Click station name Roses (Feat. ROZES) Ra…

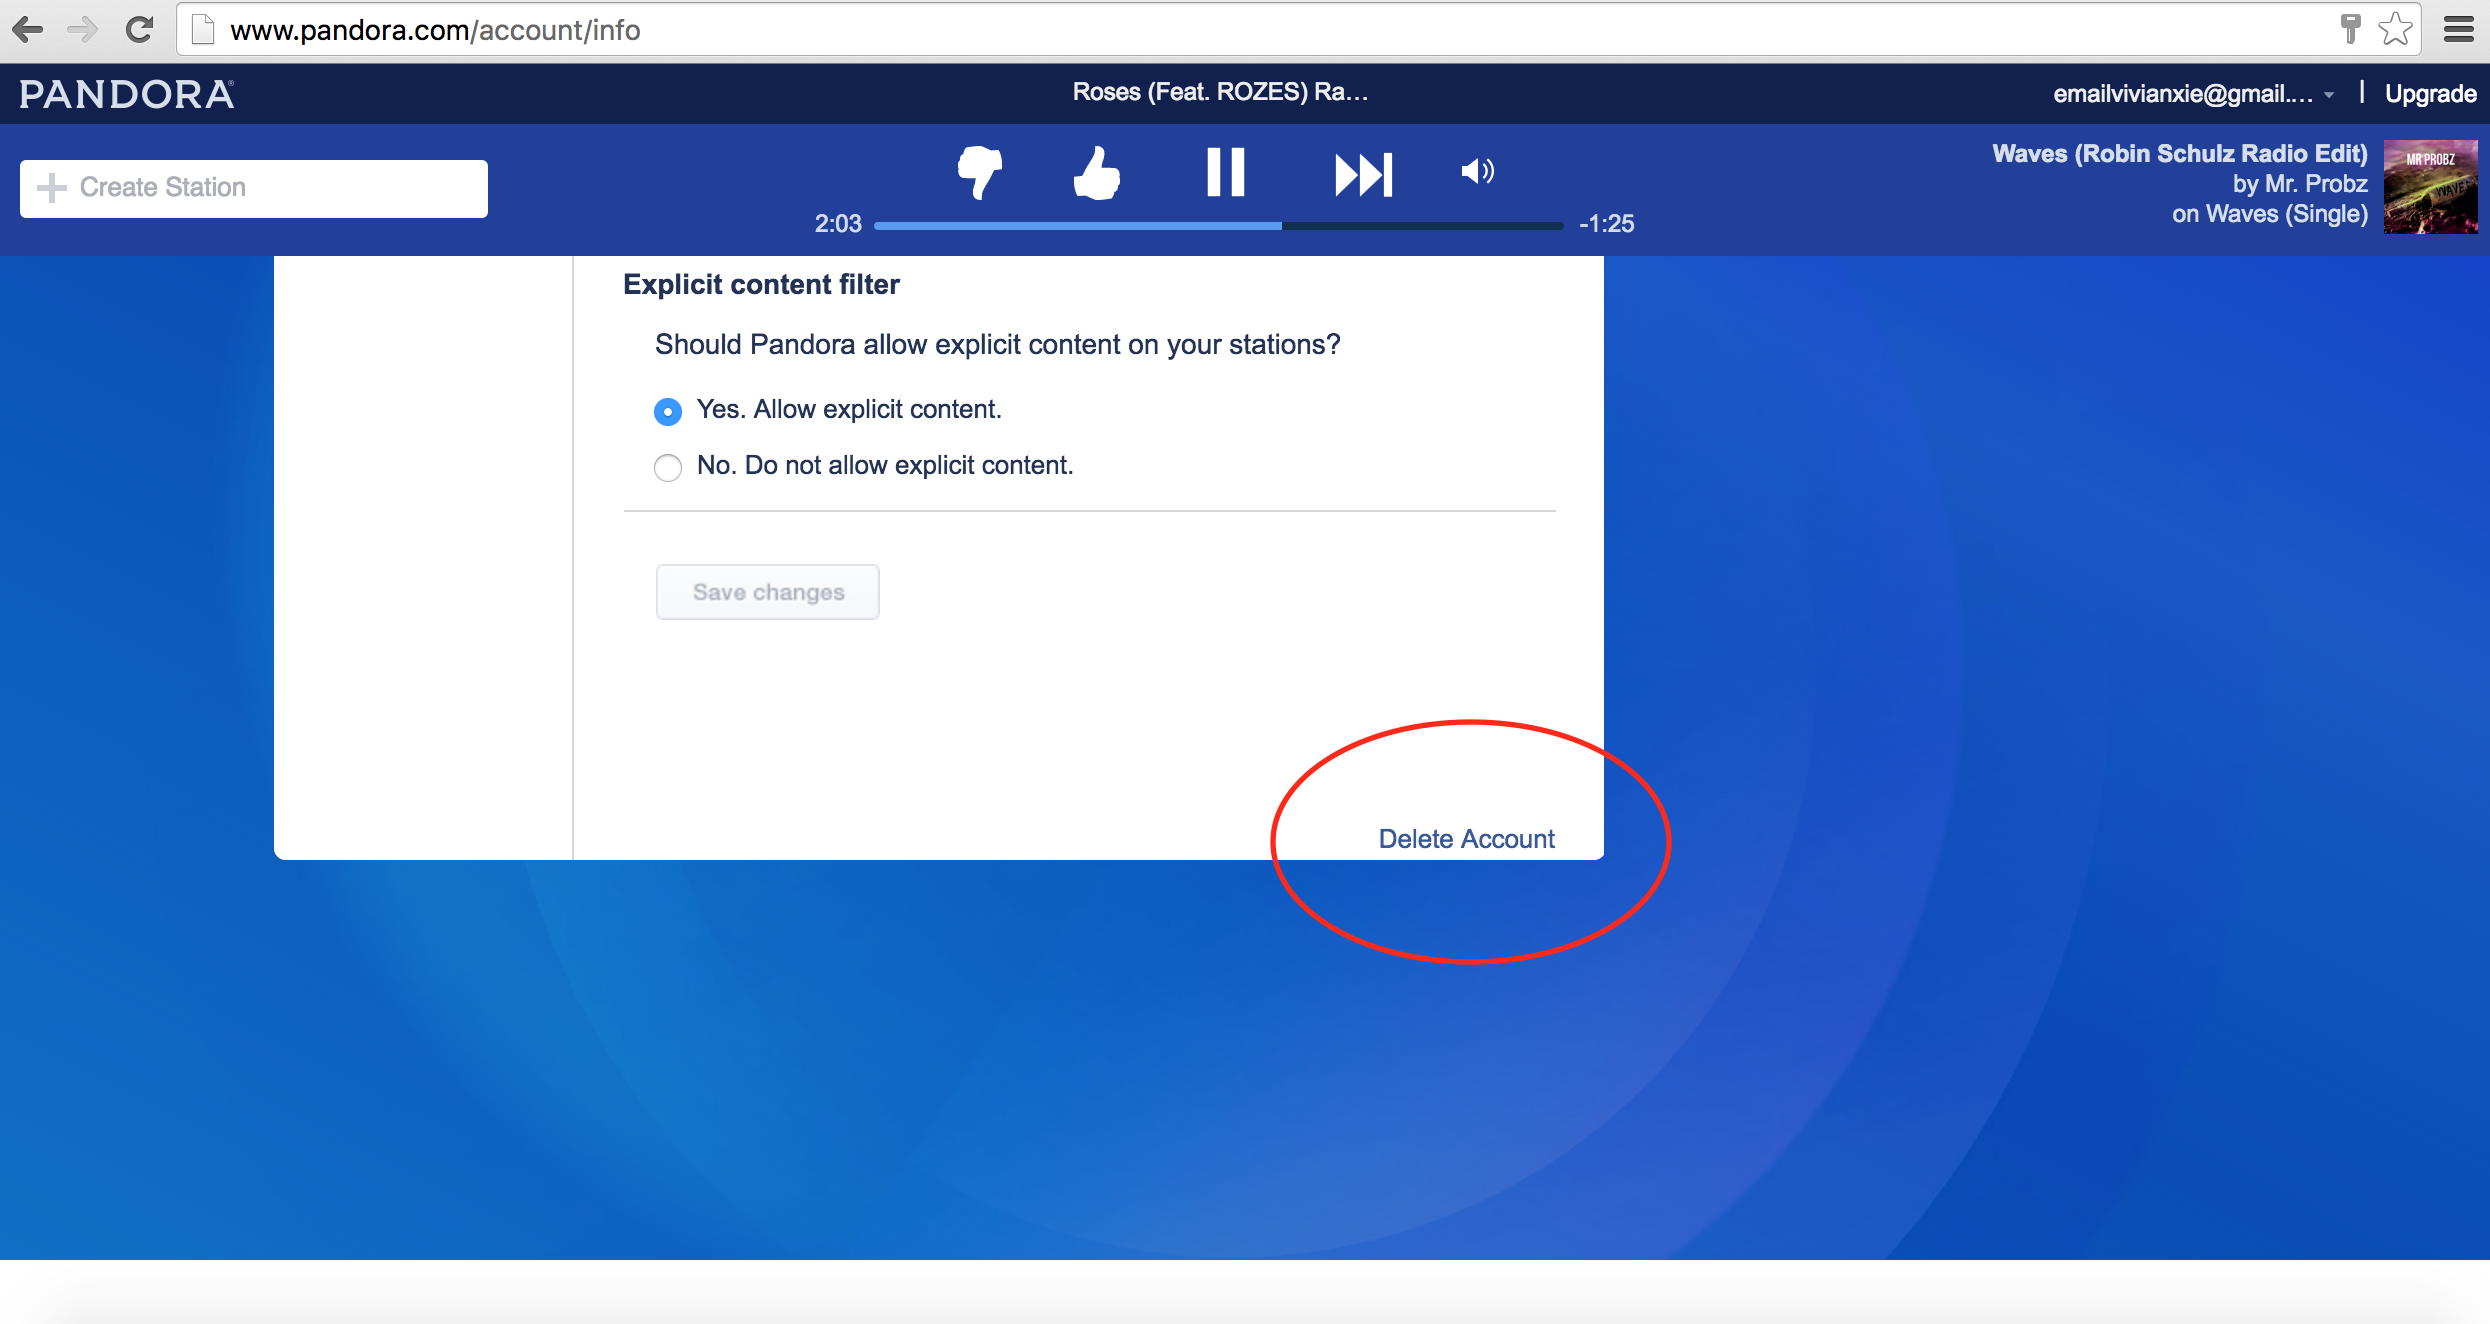pyautogui.click(x=1220, y=92)
